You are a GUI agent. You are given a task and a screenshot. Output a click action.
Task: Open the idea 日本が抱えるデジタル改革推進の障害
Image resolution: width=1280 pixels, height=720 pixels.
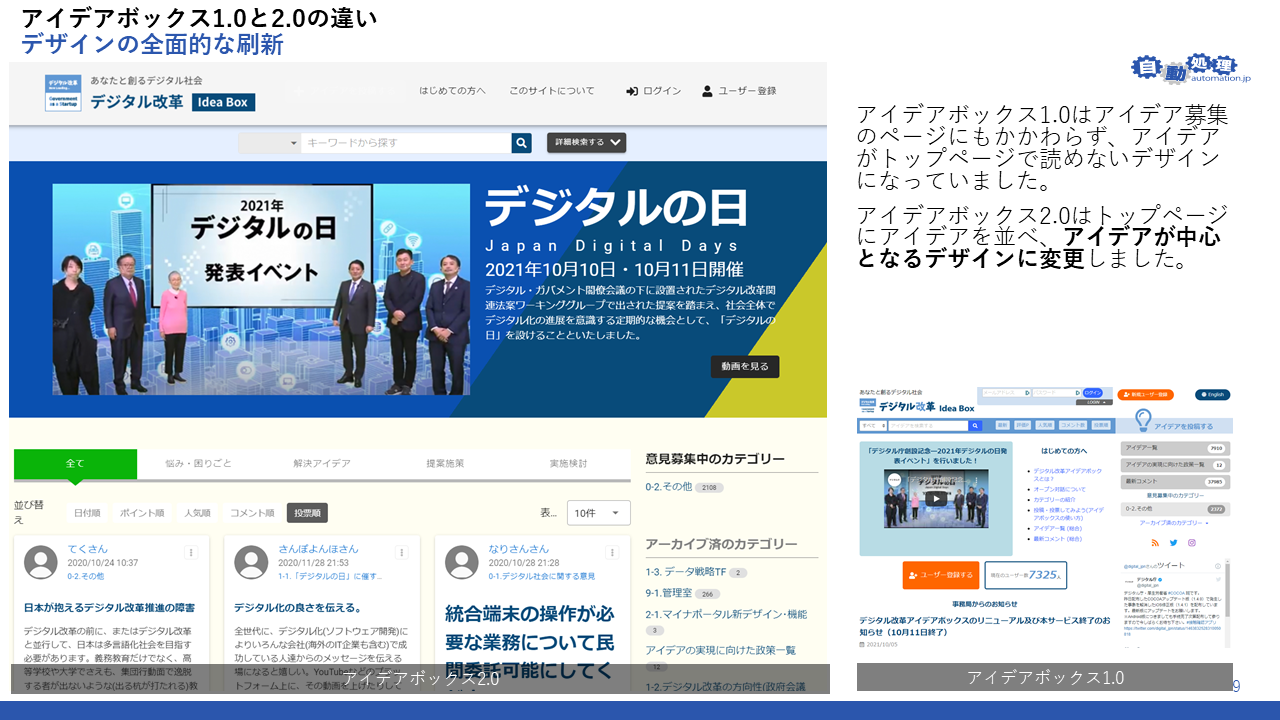109,607
